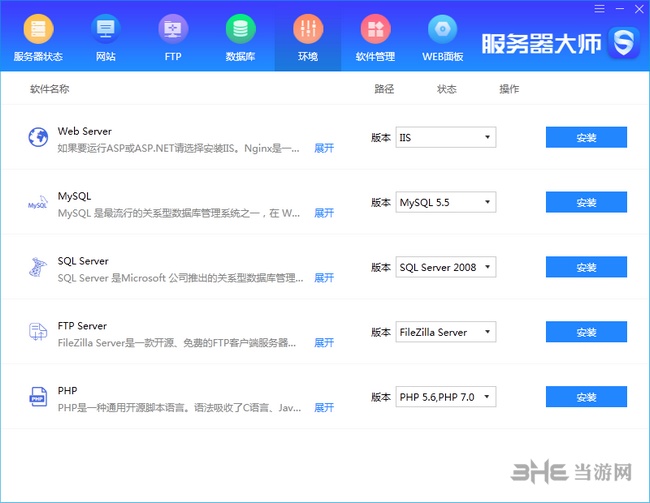Open the FileZilla Server version dropdown

(x=446, y=332)
